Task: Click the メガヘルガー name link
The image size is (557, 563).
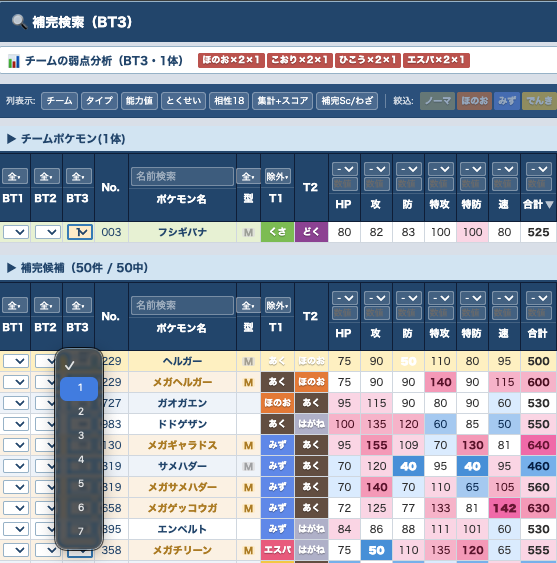Action: (x=182, y=382)
